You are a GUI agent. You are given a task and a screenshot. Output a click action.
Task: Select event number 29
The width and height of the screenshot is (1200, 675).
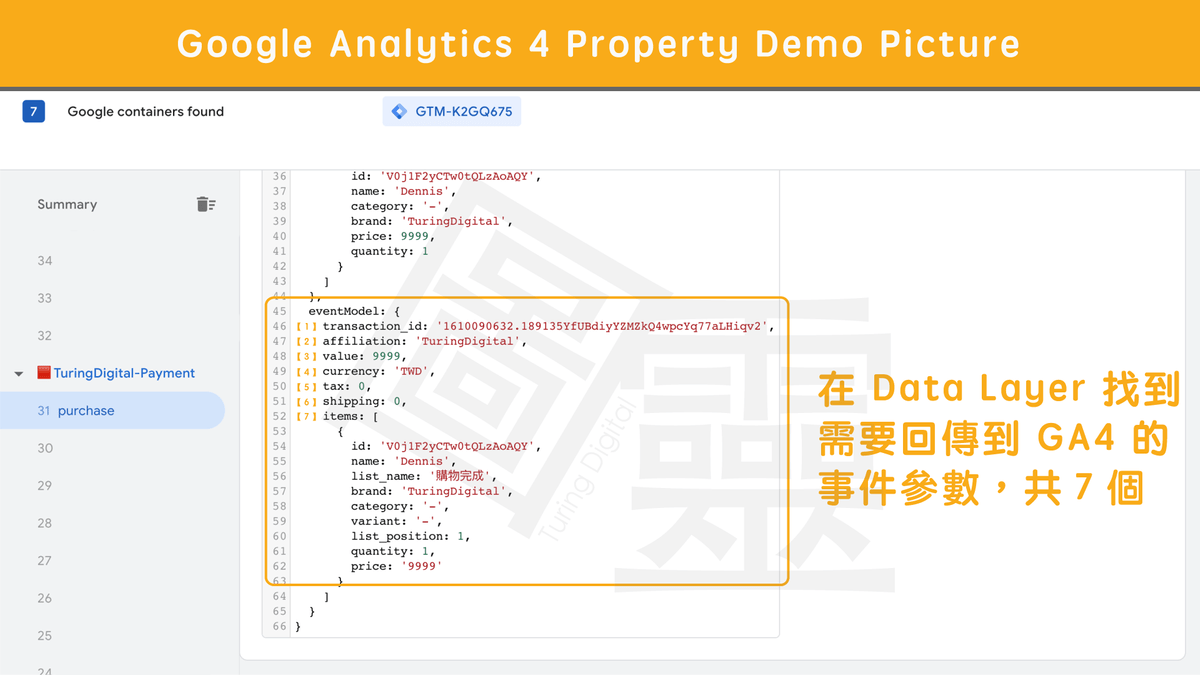(45, 486)
